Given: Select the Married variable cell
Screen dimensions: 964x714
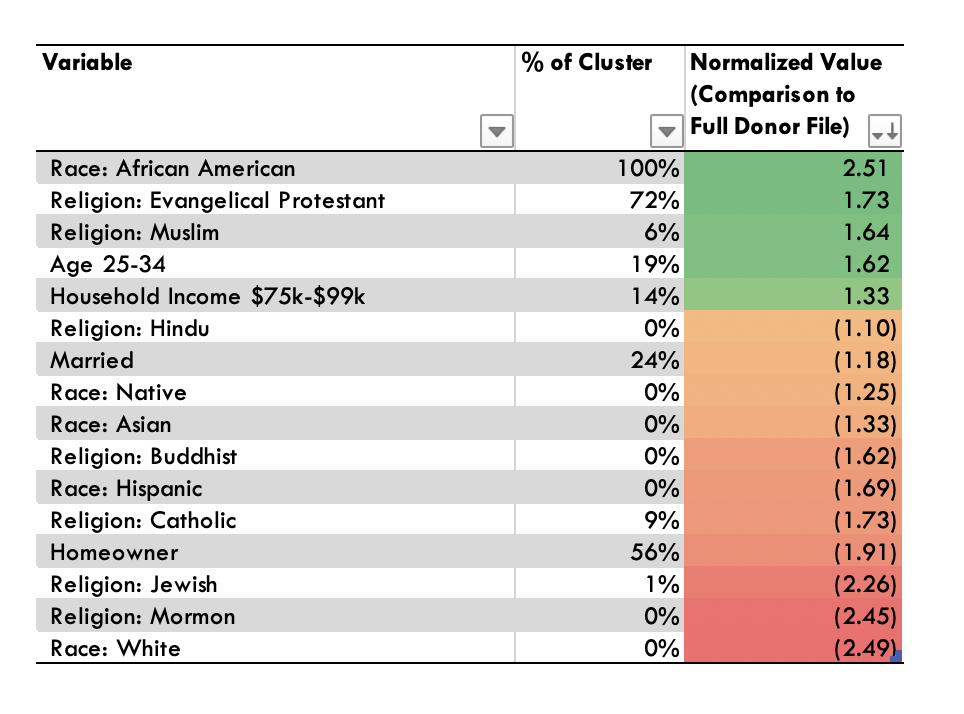Looking at the screenshot, I should click(275, 360).
